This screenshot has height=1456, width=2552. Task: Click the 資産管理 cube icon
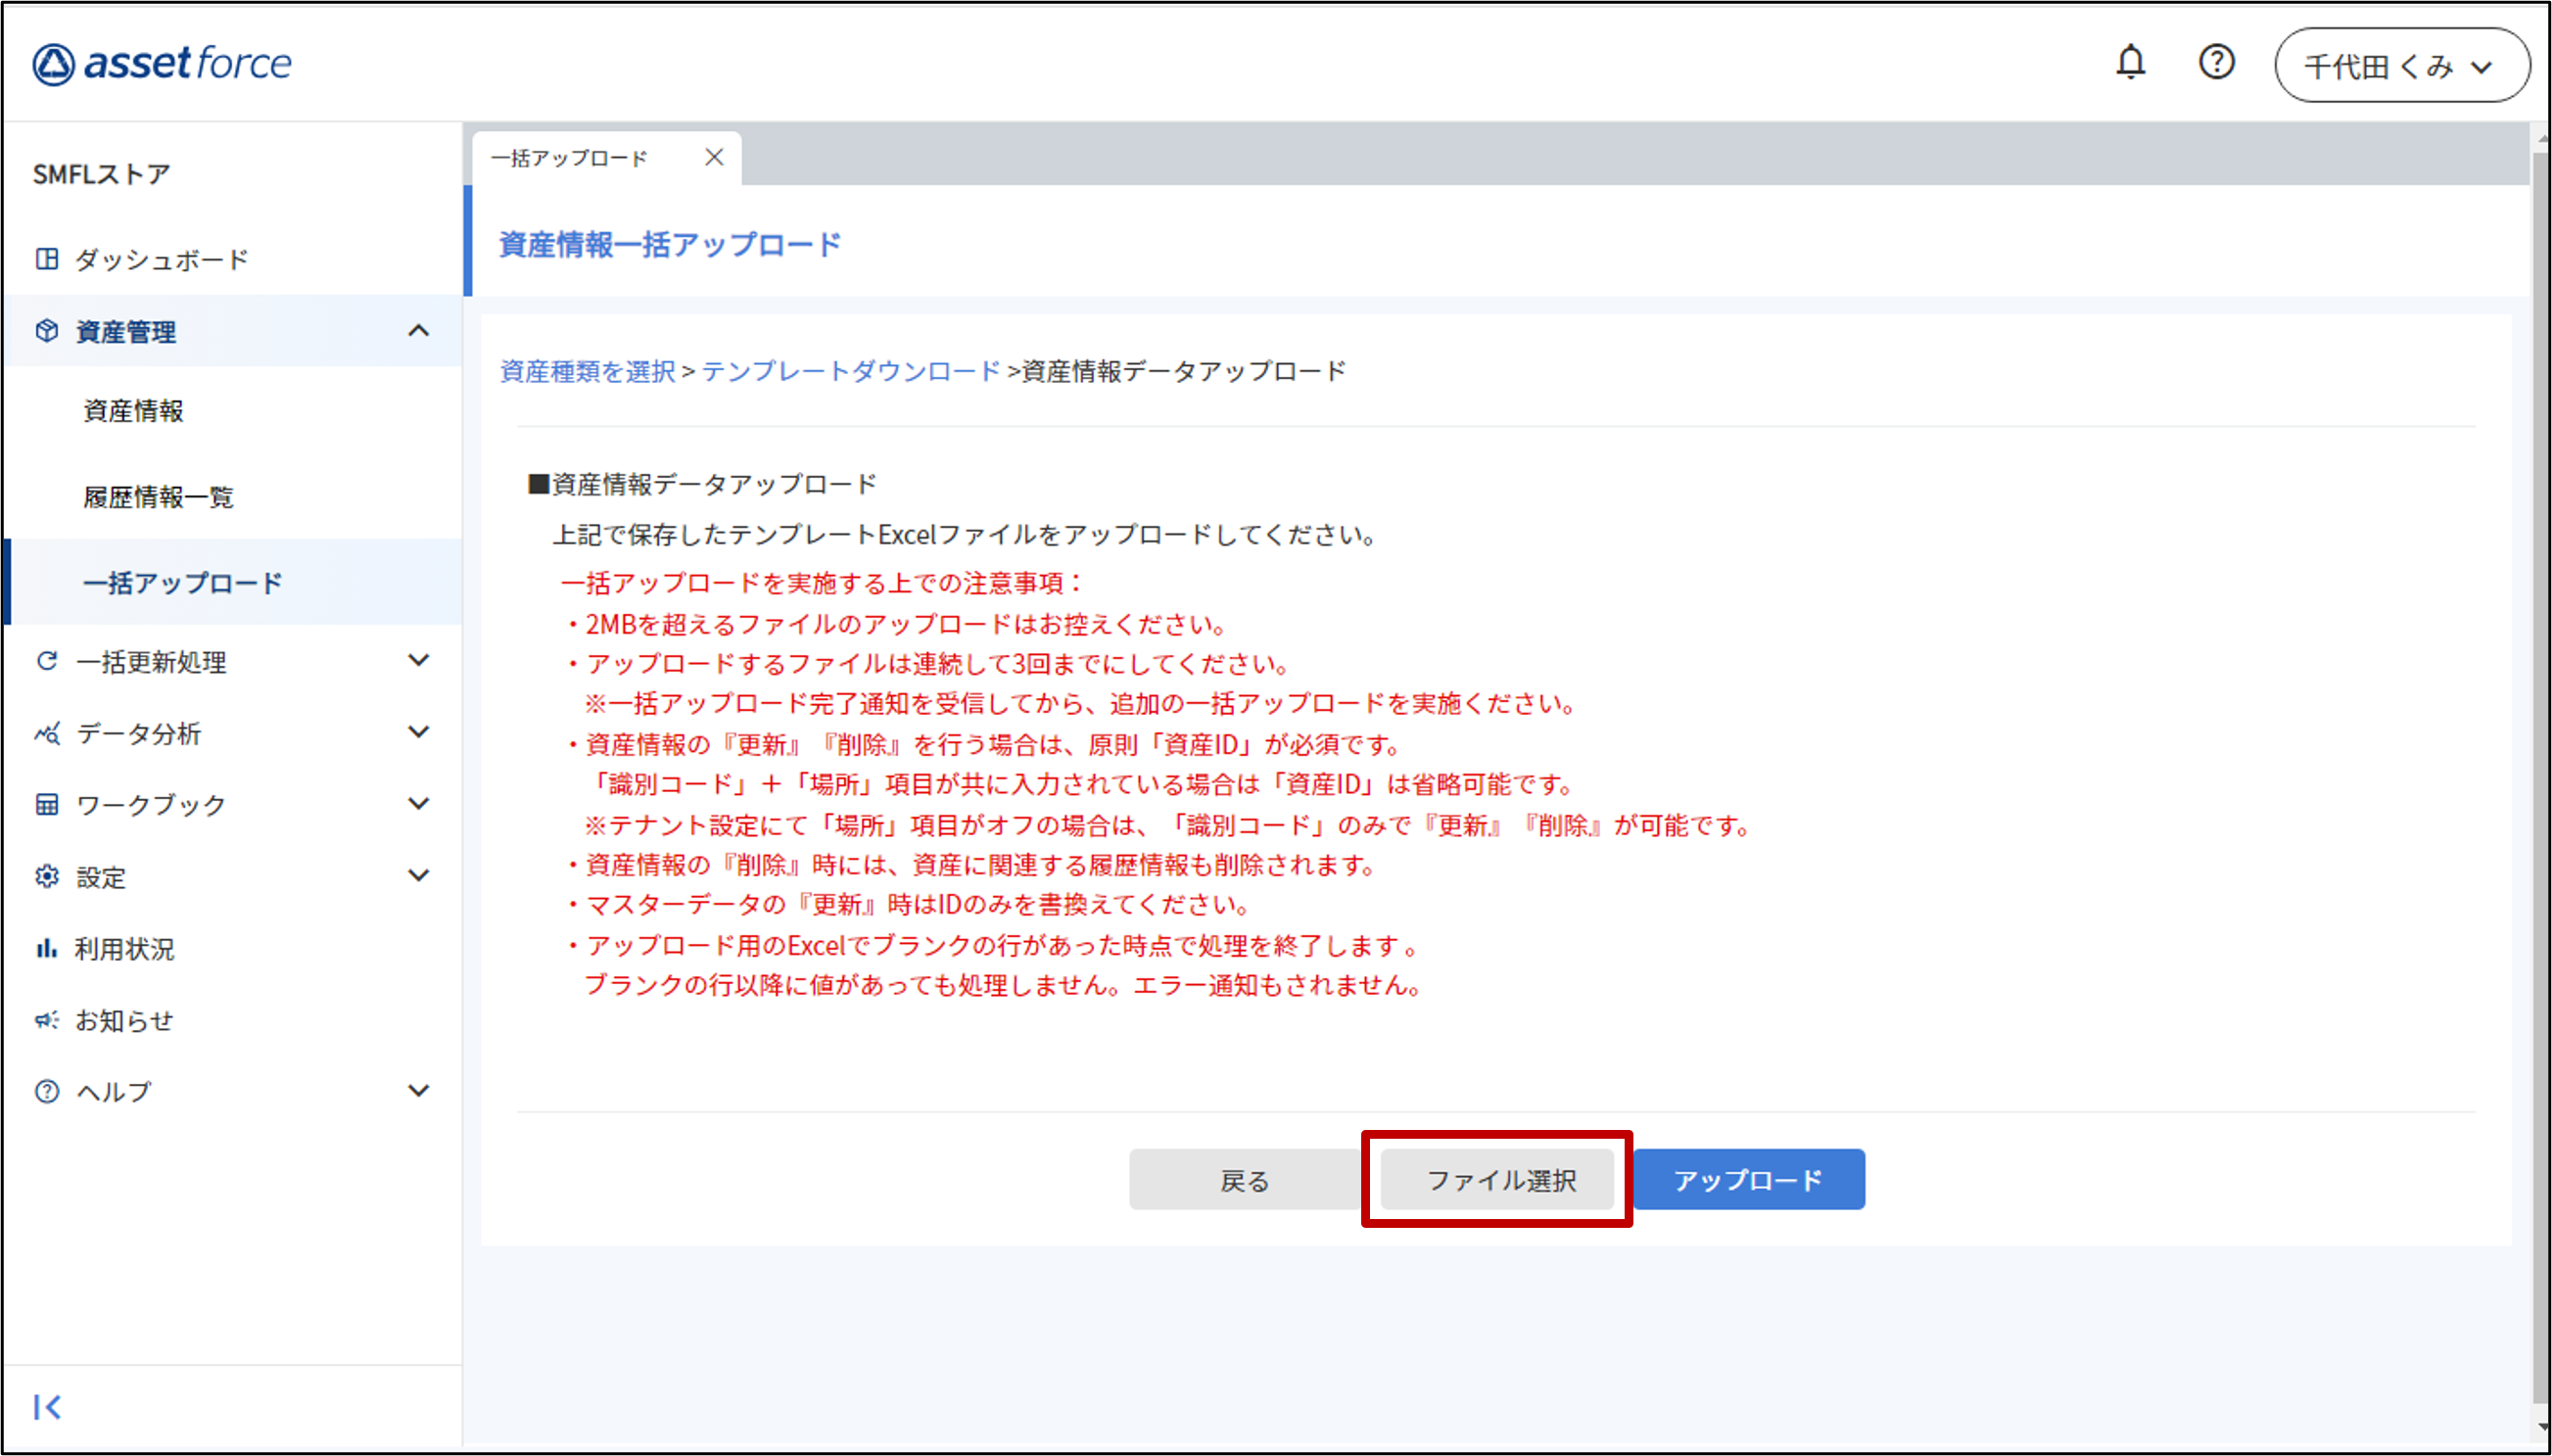click(46, 331)
